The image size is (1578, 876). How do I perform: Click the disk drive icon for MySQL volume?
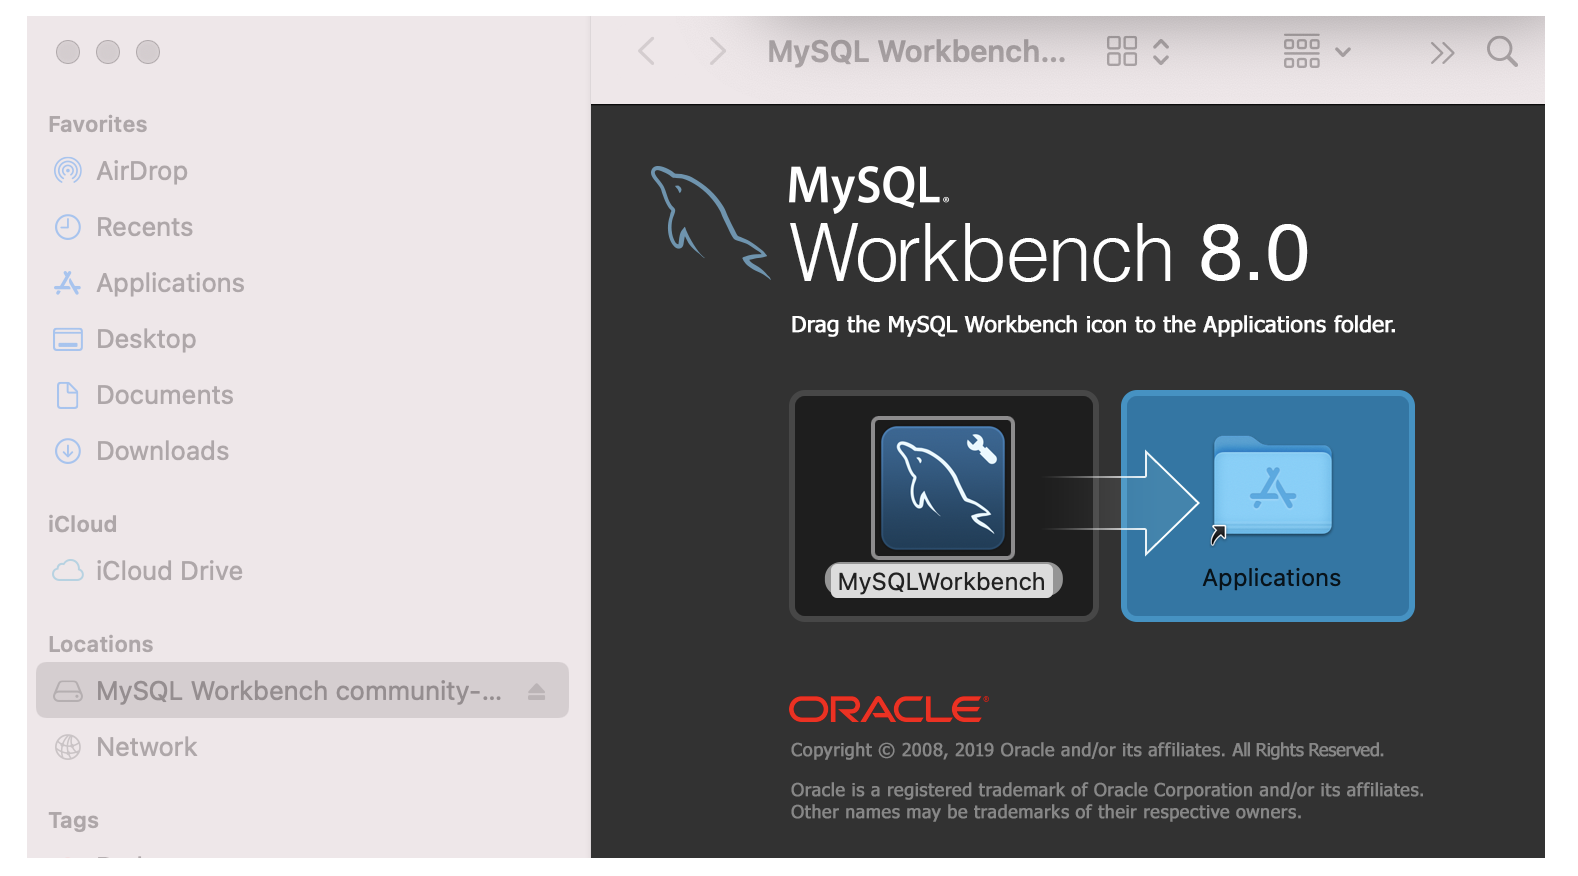click(68, 691)
